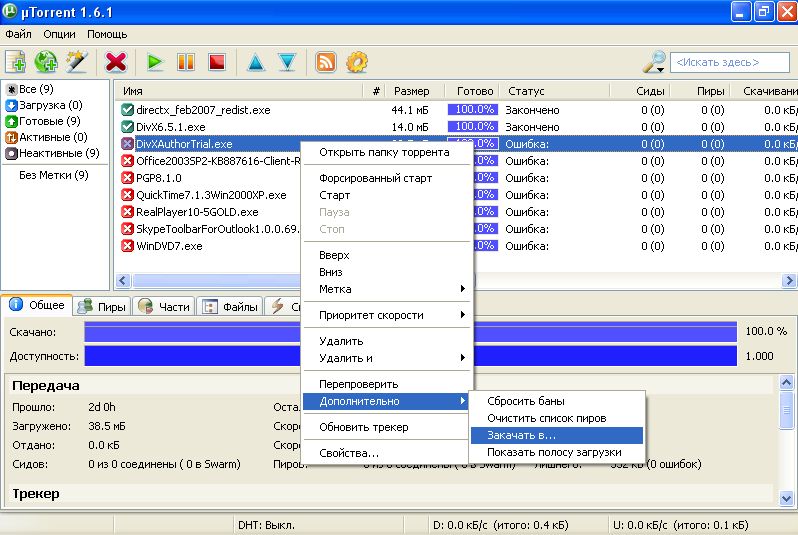Click the red X Remove toolbar icon
This screenshot has width=798, height=535.
point(116,62)
